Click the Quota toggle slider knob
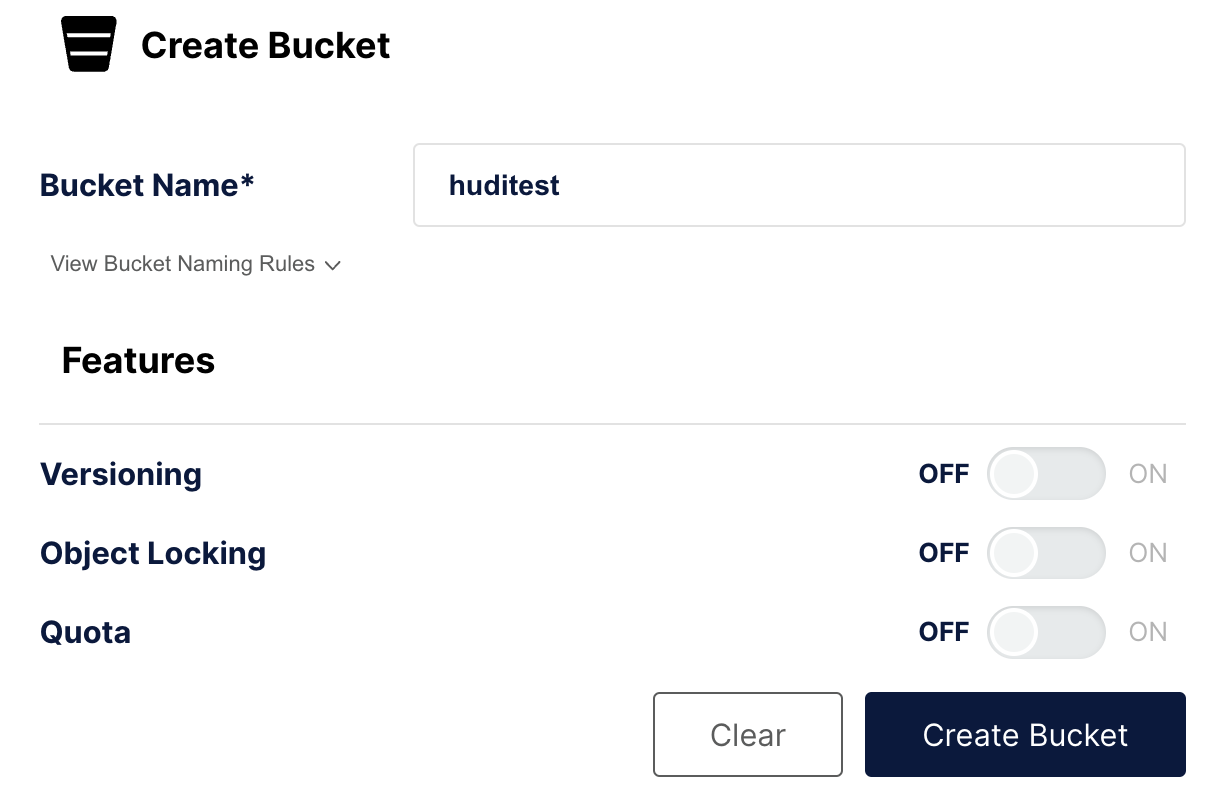The height and width of the screenshot is (788, 1206). [1013, 632]
